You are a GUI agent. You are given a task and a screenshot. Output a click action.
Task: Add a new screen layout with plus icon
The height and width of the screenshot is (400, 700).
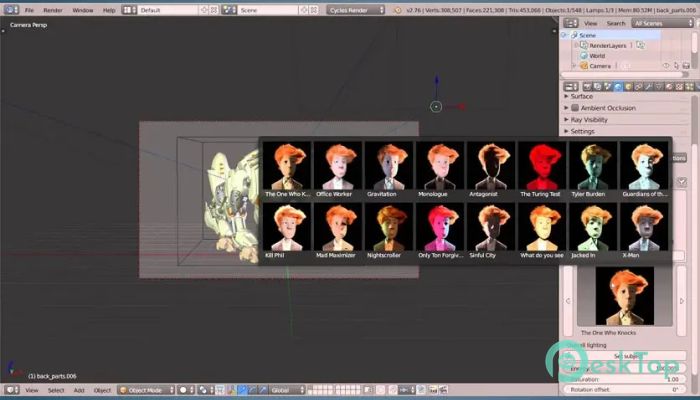tap(204, 10)
